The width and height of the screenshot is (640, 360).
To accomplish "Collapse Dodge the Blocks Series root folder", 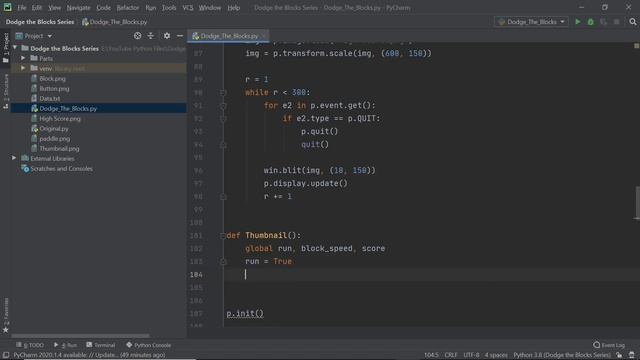I will (x=15, y=48).
